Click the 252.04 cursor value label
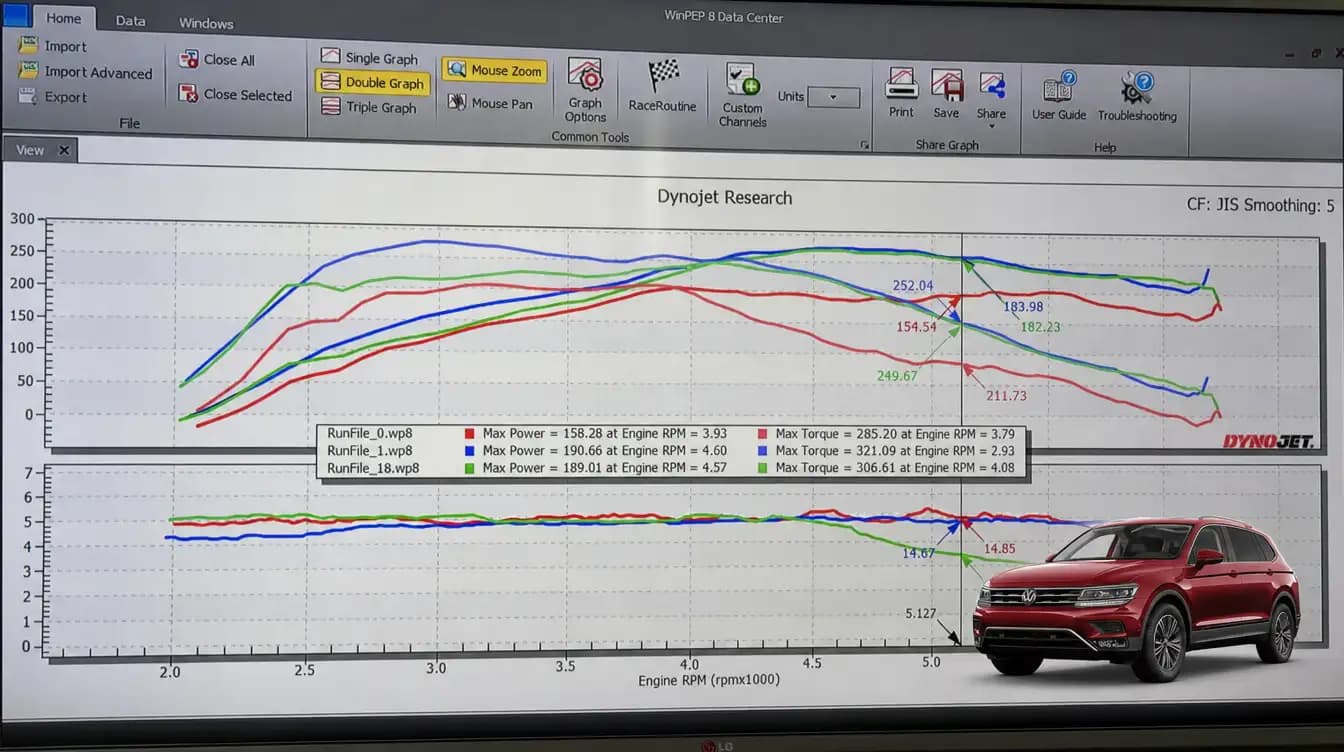 pyautogui.click(x=912, y=286)
